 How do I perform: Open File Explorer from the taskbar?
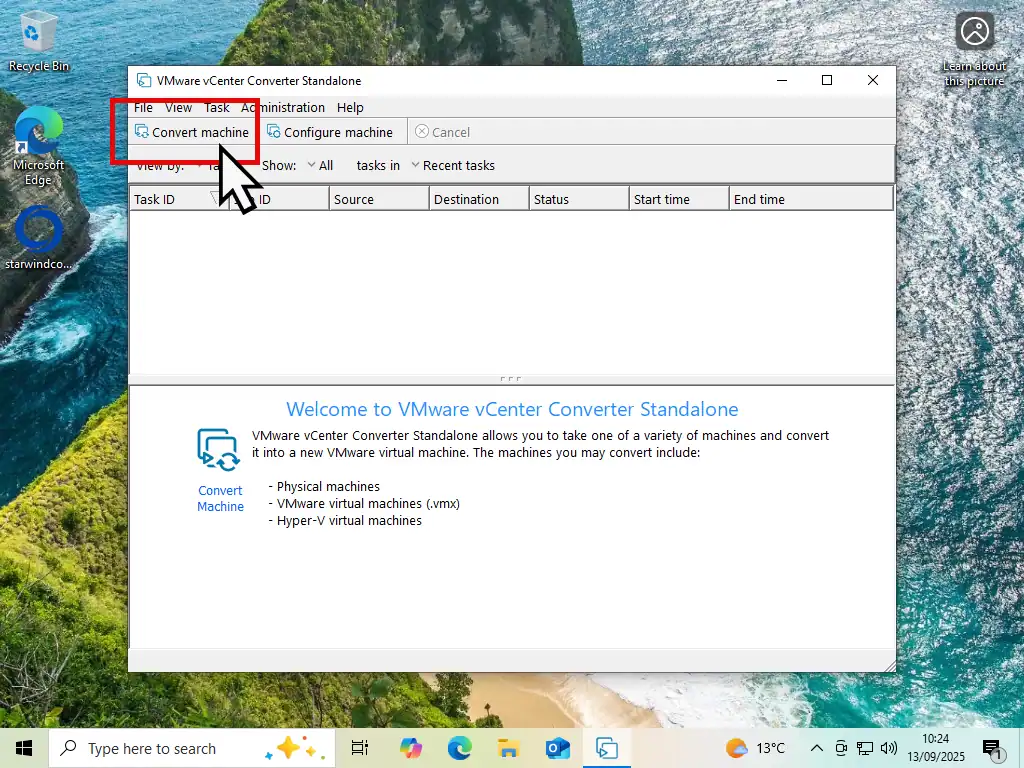coord(509,748)
